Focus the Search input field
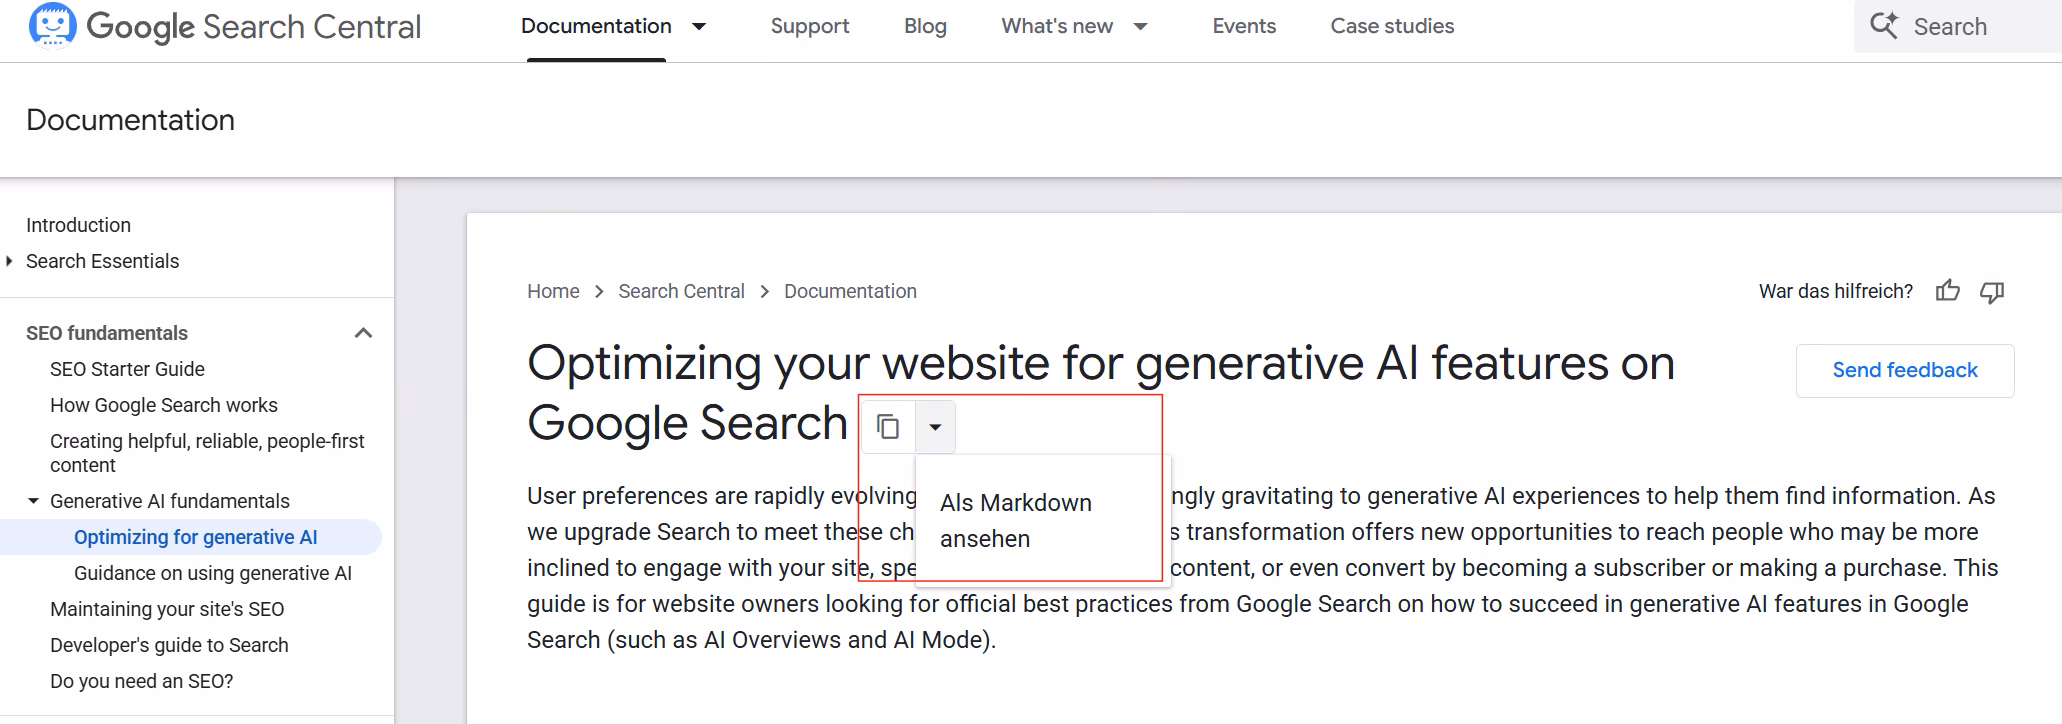2062x724 pixels. click(1957, 26)
